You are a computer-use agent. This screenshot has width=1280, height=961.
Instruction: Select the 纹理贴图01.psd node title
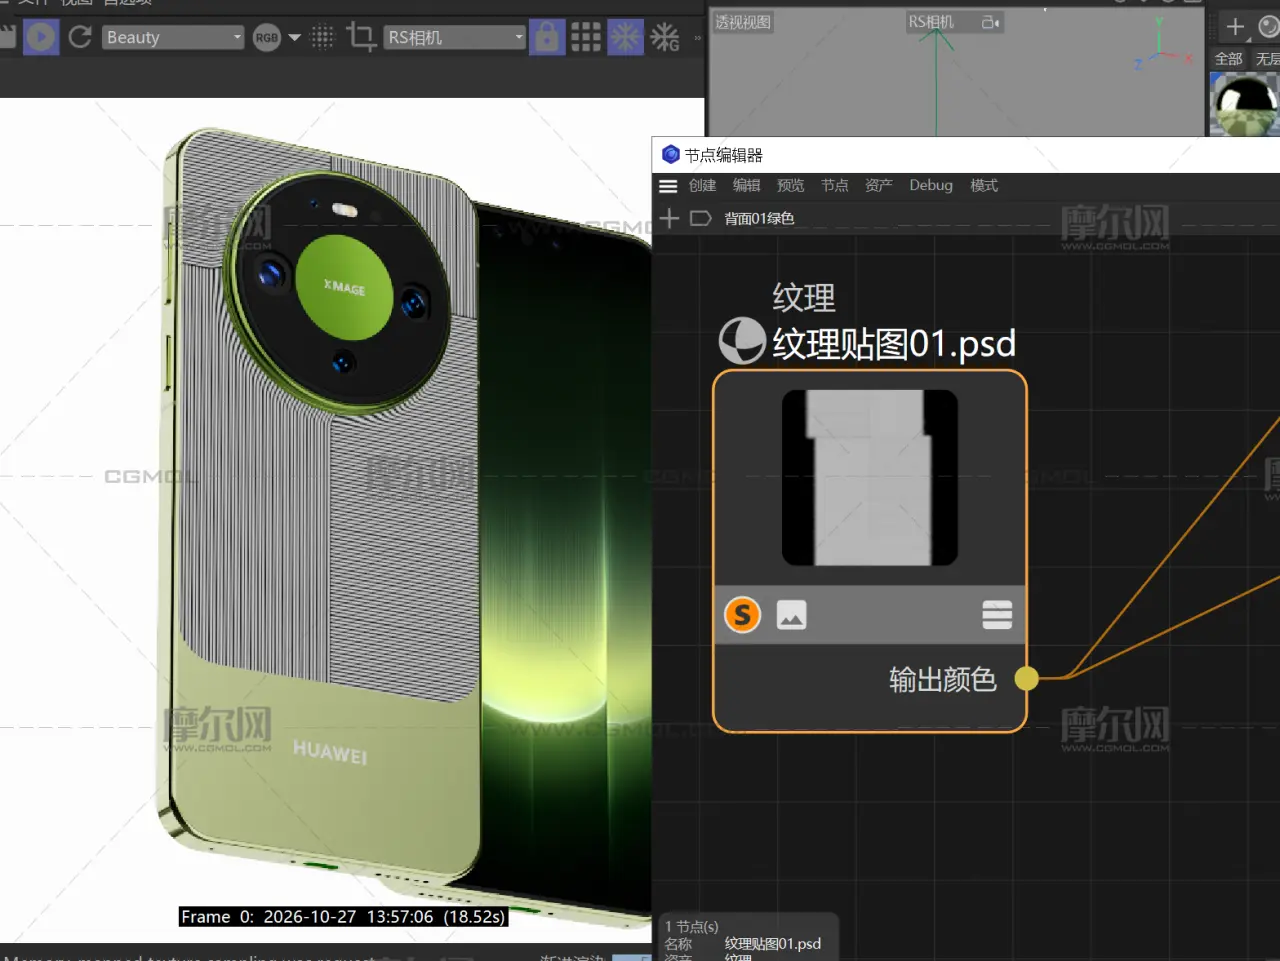tap(894, 344)
